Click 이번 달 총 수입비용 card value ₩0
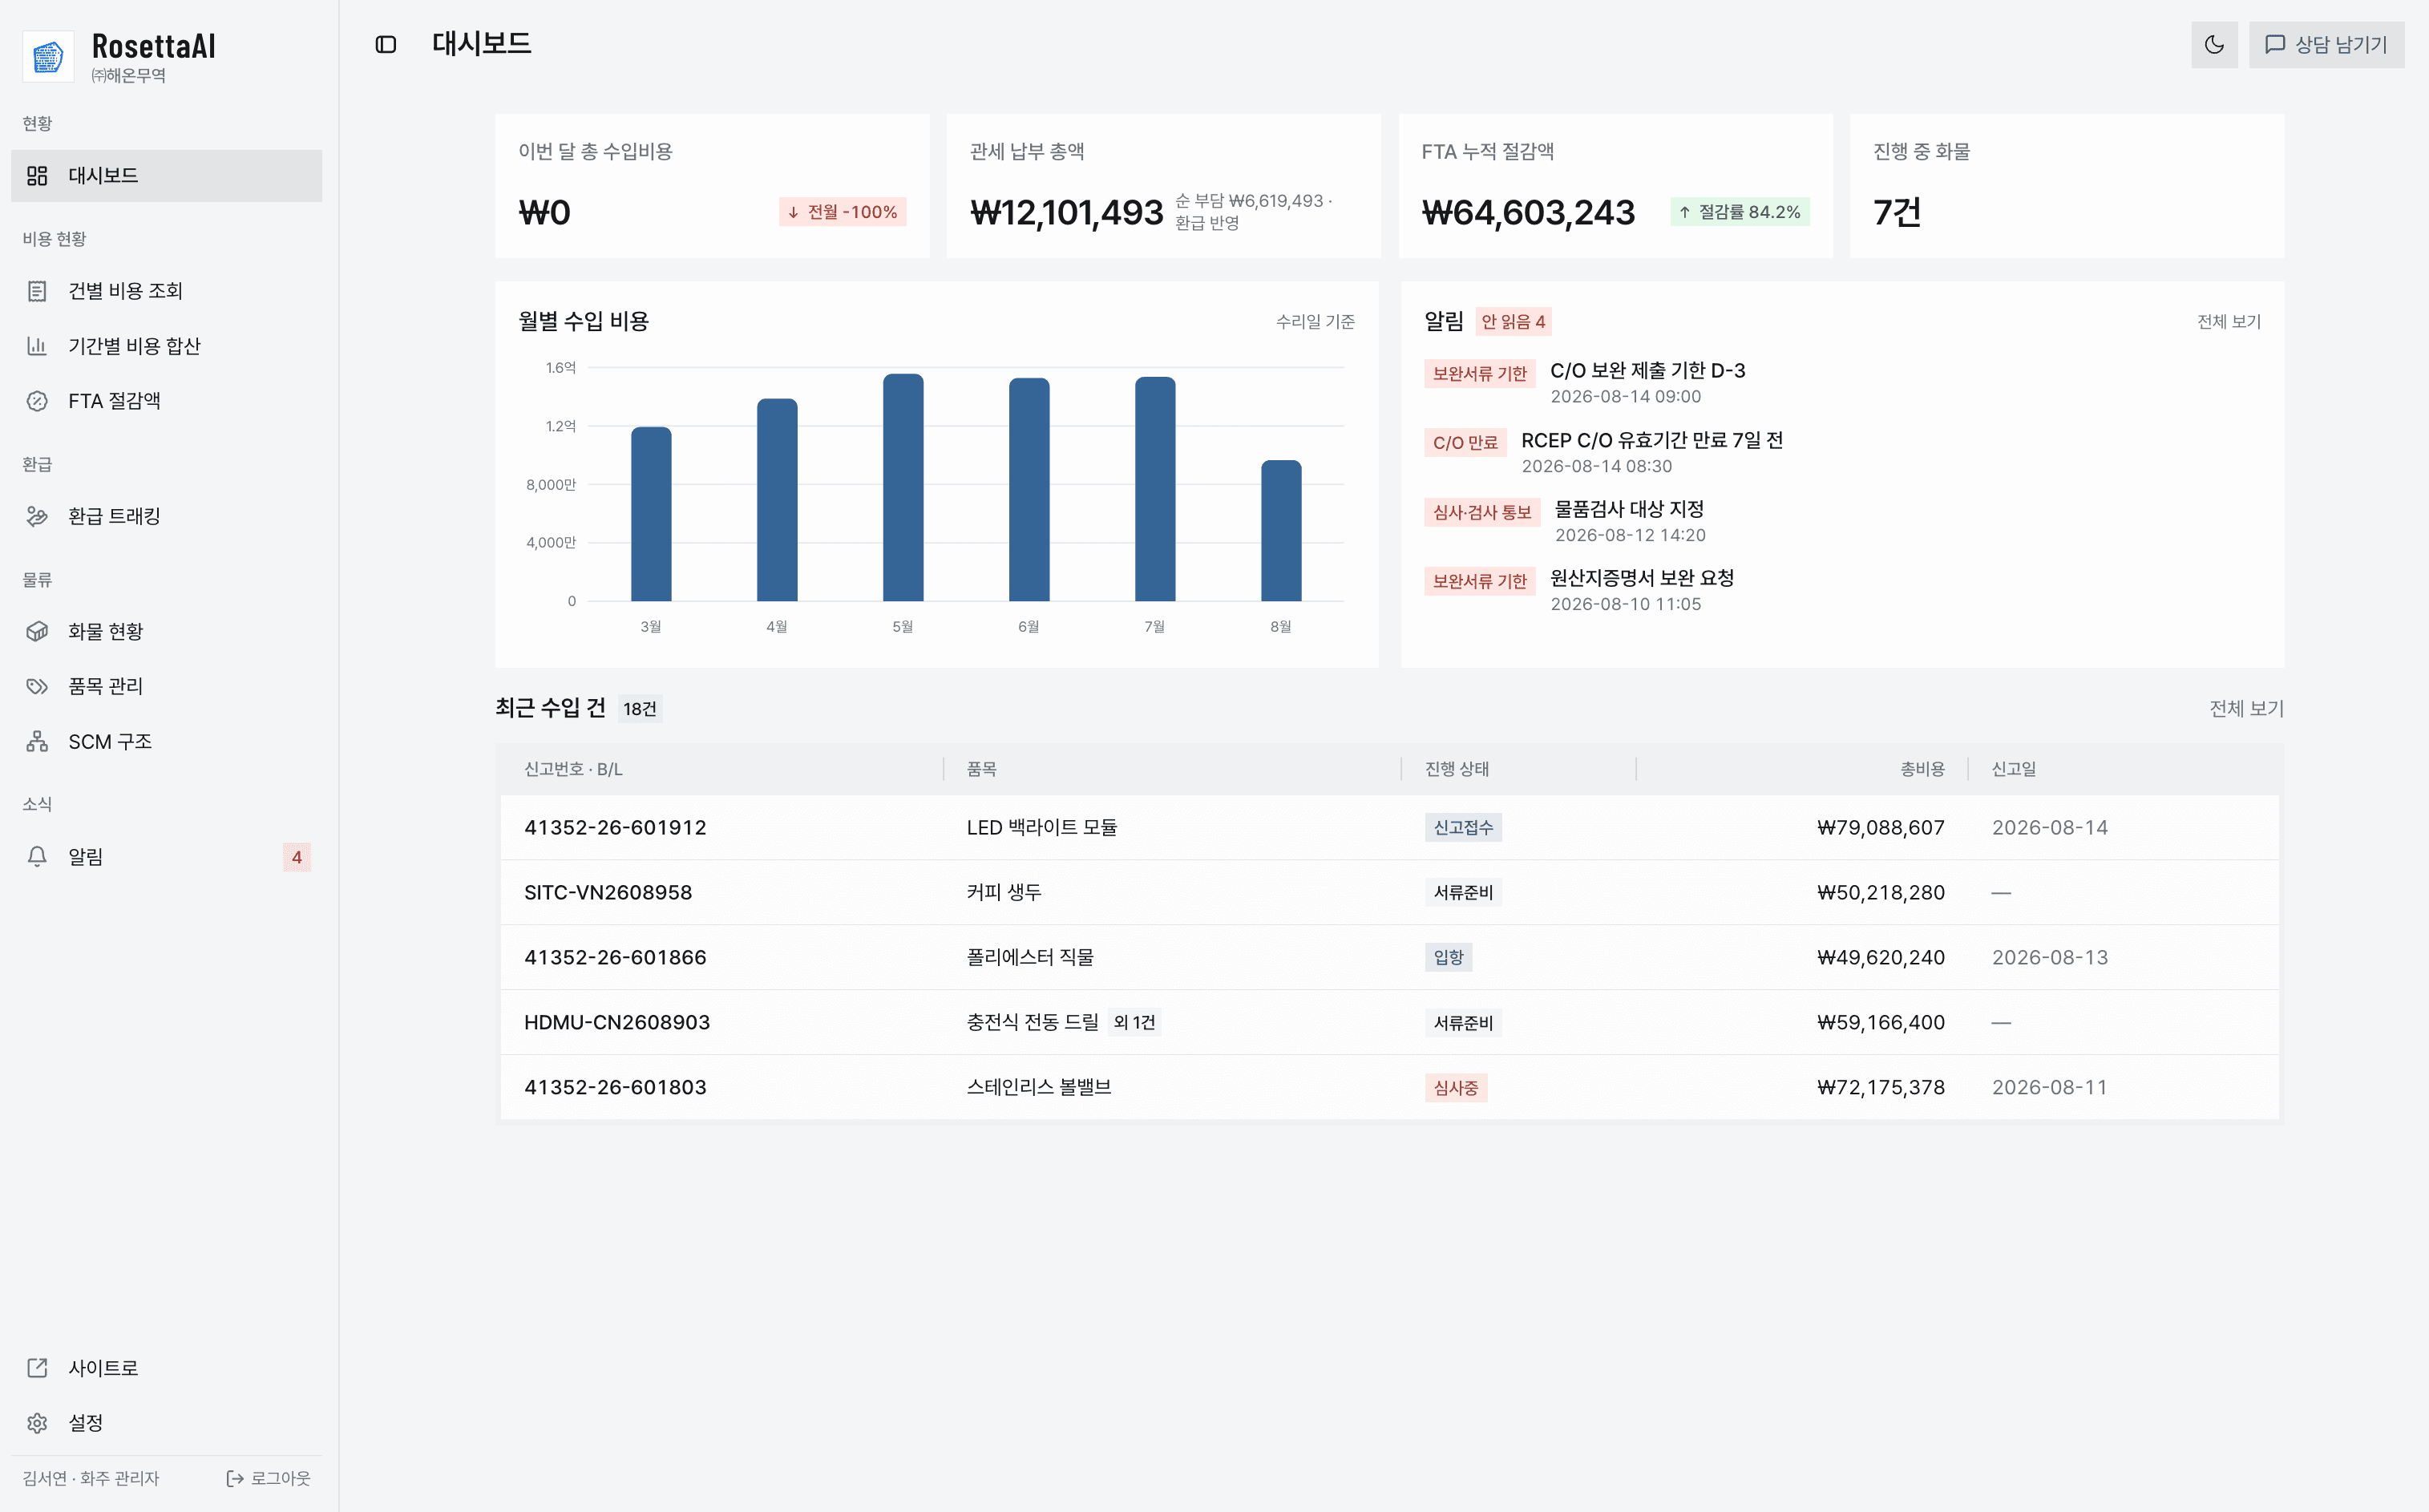 544,212
